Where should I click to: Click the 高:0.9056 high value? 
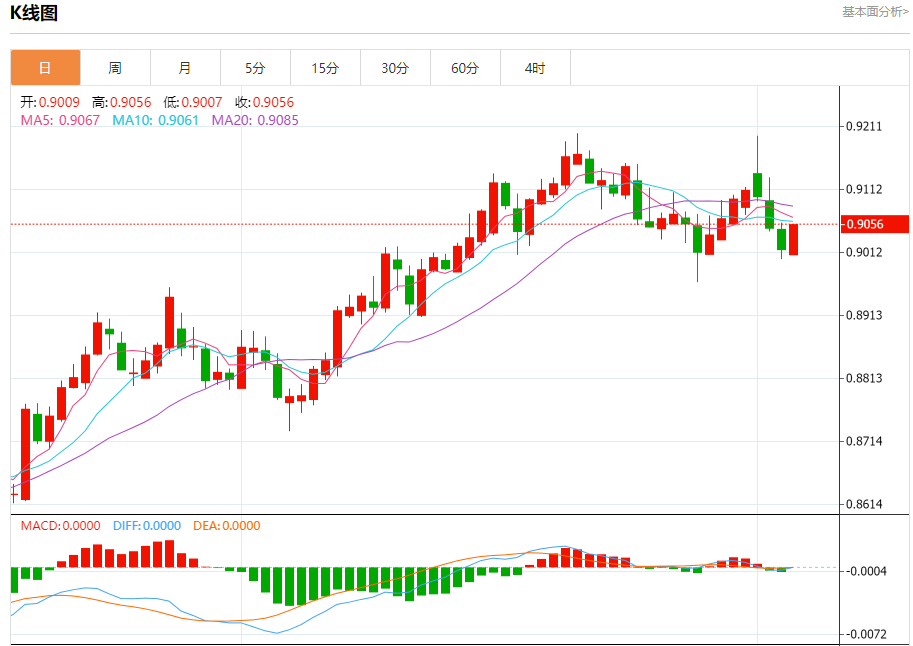coord(121,103)
